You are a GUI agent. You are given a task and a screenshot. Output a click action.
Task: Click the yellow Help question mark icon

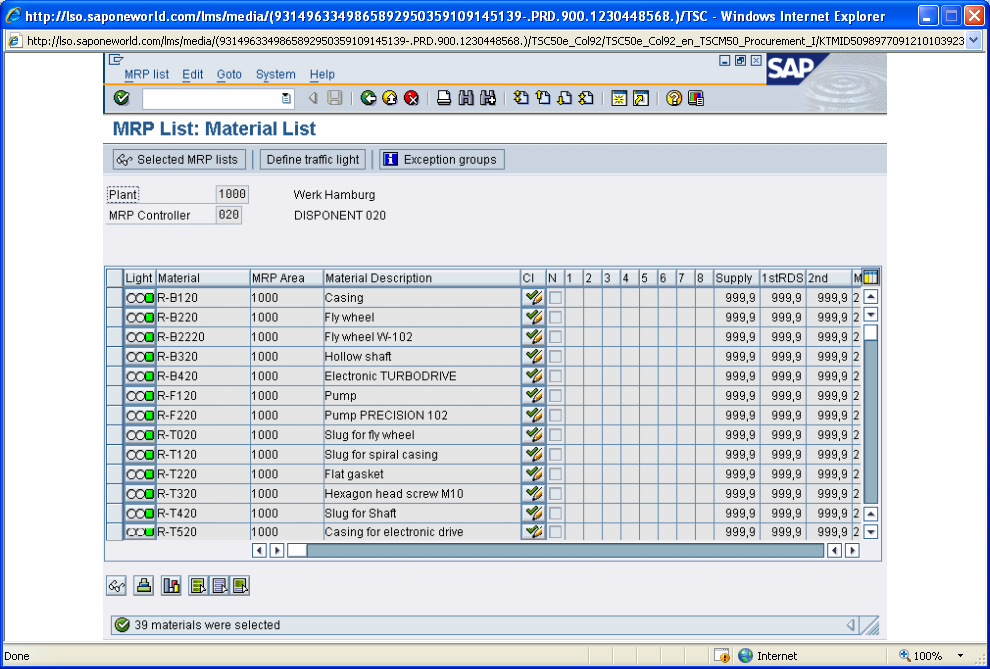click(674, 98)
